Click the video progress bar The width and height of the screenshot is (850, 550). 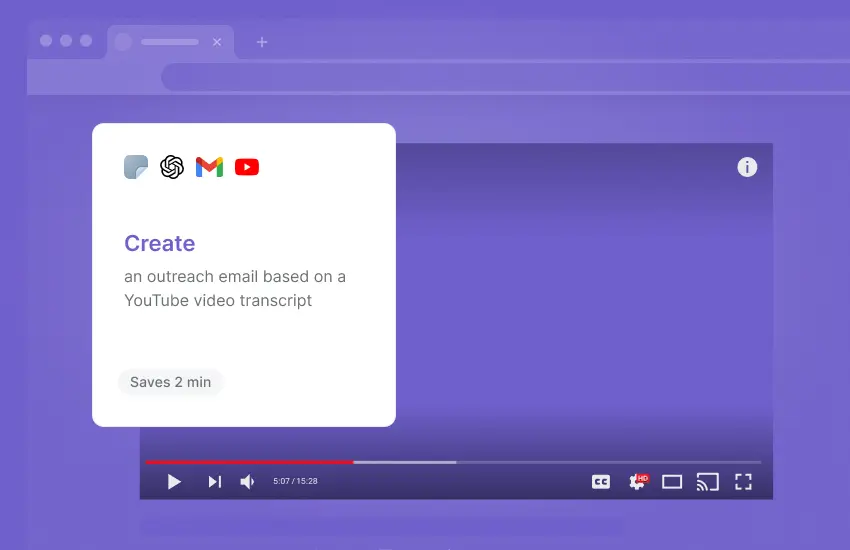[x=453, y=462]
